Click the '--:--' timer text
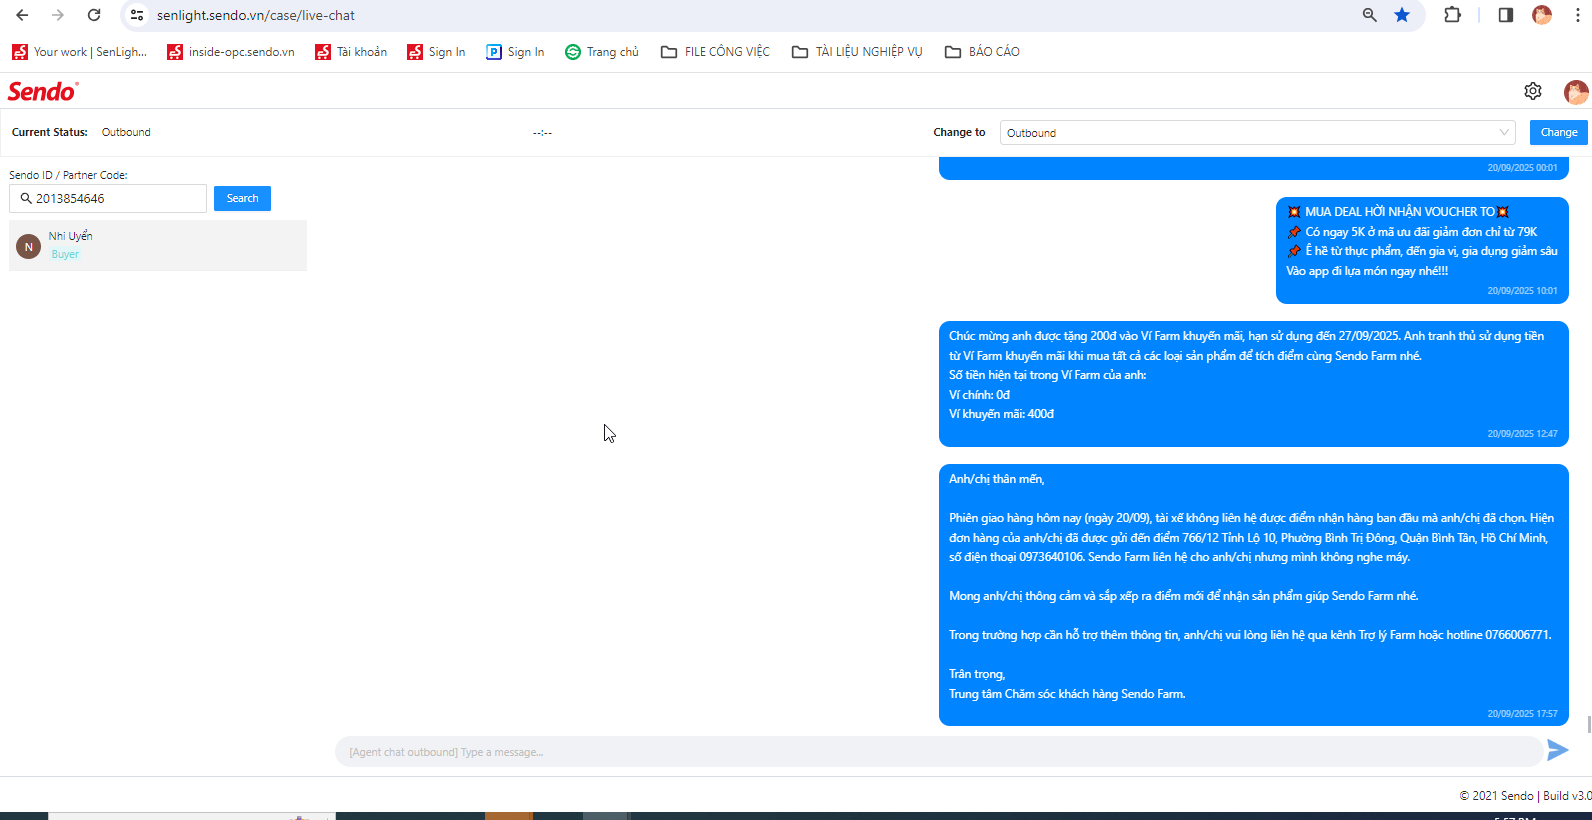 542,133
